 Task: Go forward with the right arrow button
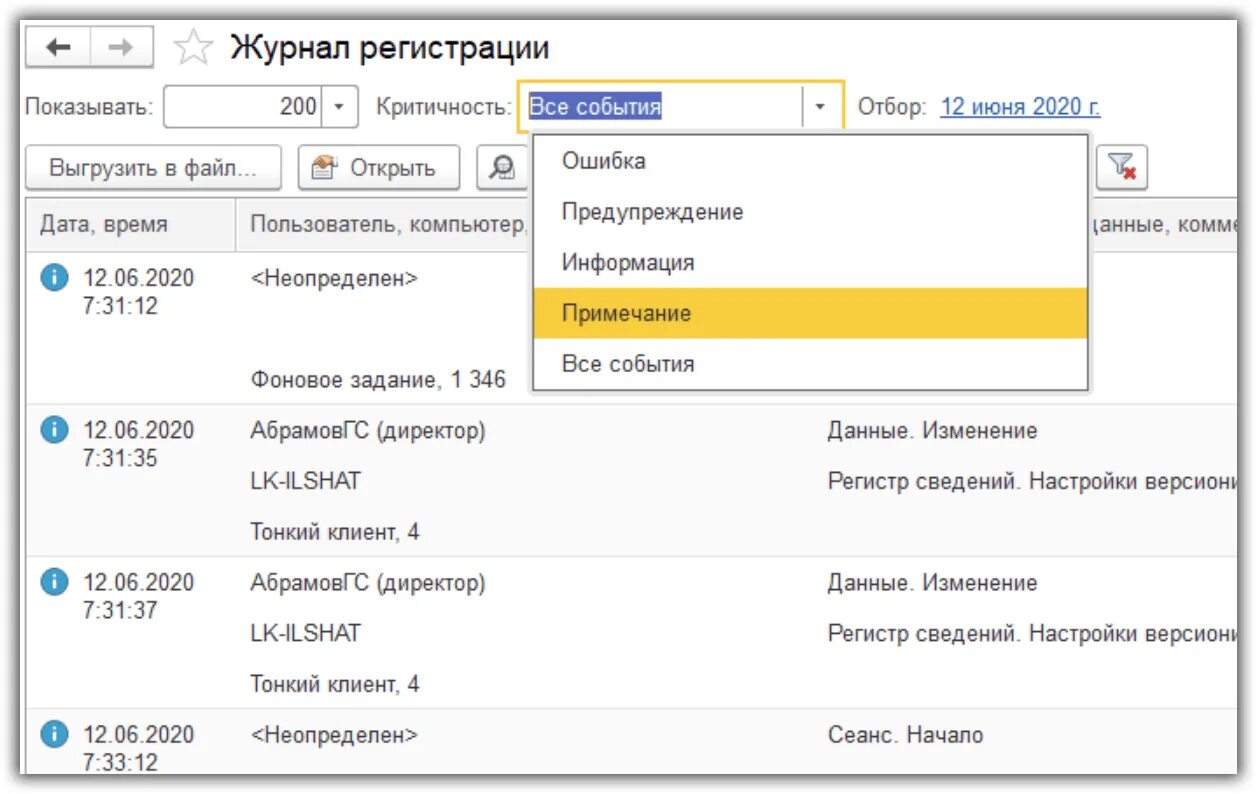(x=121, y=47)
